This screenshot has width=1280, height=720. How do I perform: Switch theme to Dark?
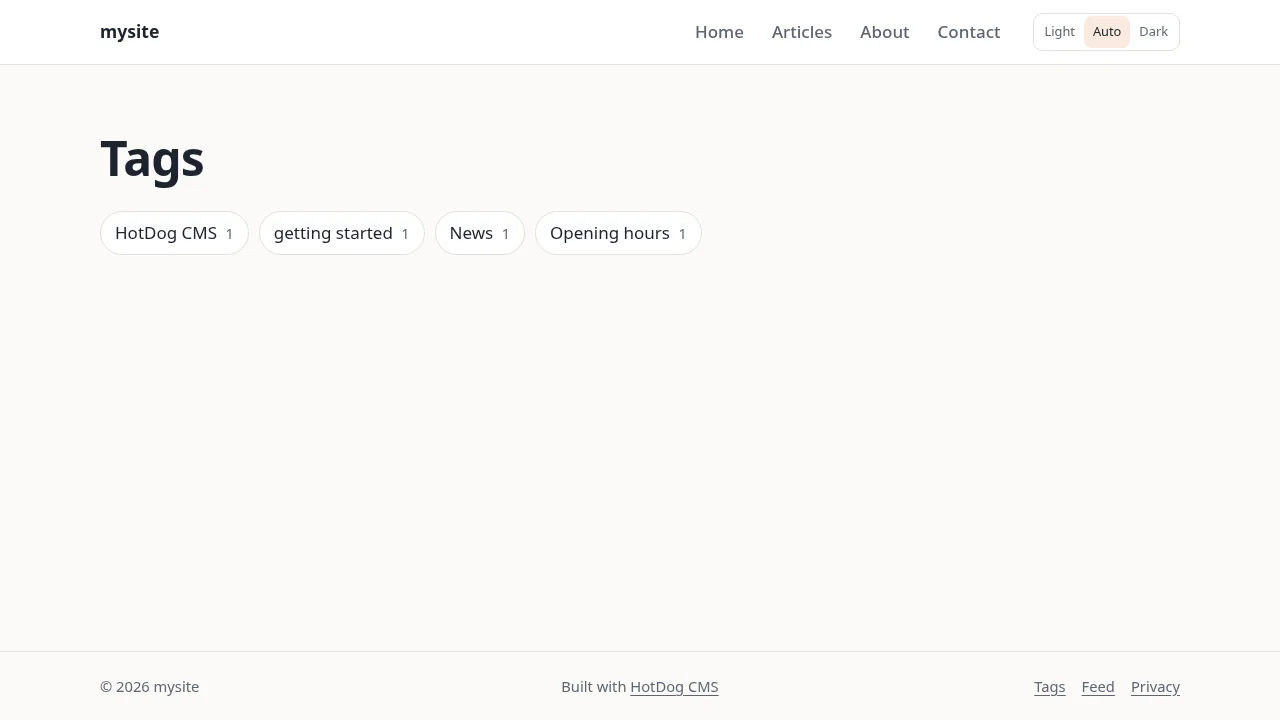[1153, 32]
